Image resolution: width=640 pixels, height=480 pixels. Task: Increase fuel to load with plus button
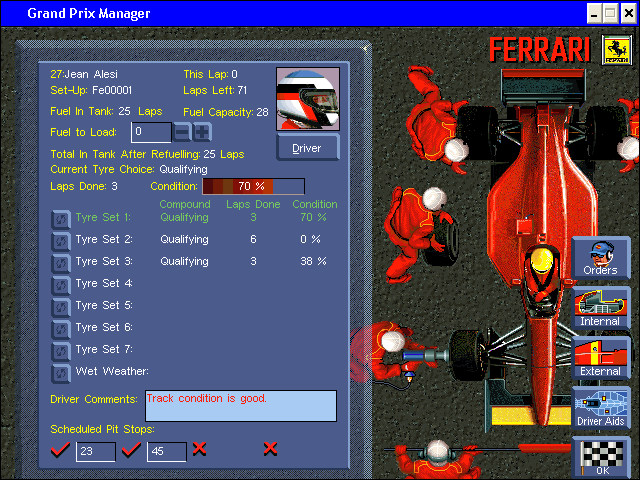[202, 132]
